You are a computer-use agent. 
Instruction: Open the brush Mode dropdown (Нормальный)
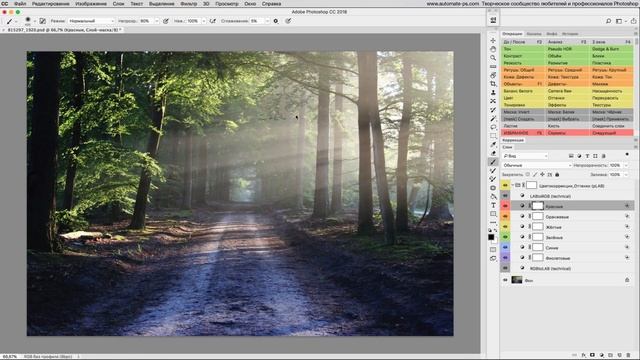click(91, 21)
